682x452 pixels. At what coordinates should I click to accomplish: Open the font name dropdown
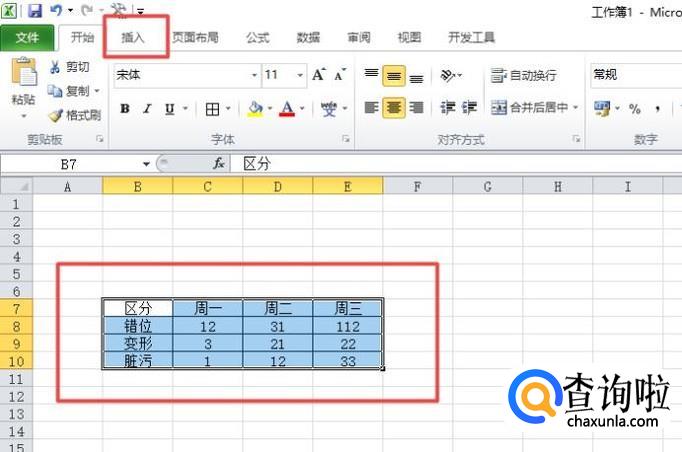click(x=254, y=75)
